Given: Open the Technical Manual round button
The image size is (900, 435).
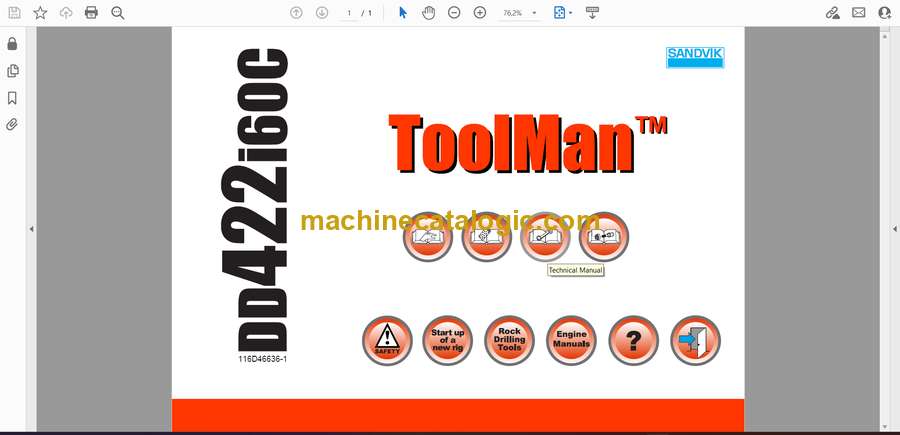Looking at the screenshot, I should (545, 237).
